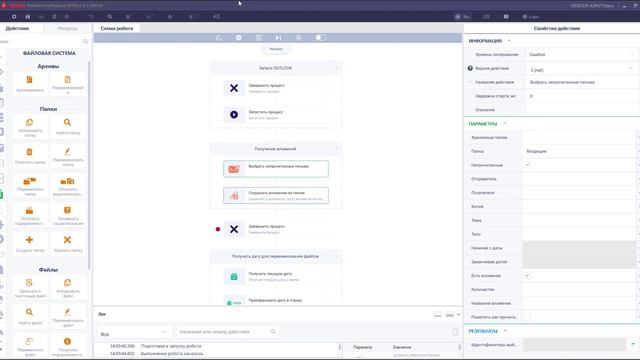
Task: Click the Разархивировать action icon
Action: pyautogui.click(x=67, y=80)
